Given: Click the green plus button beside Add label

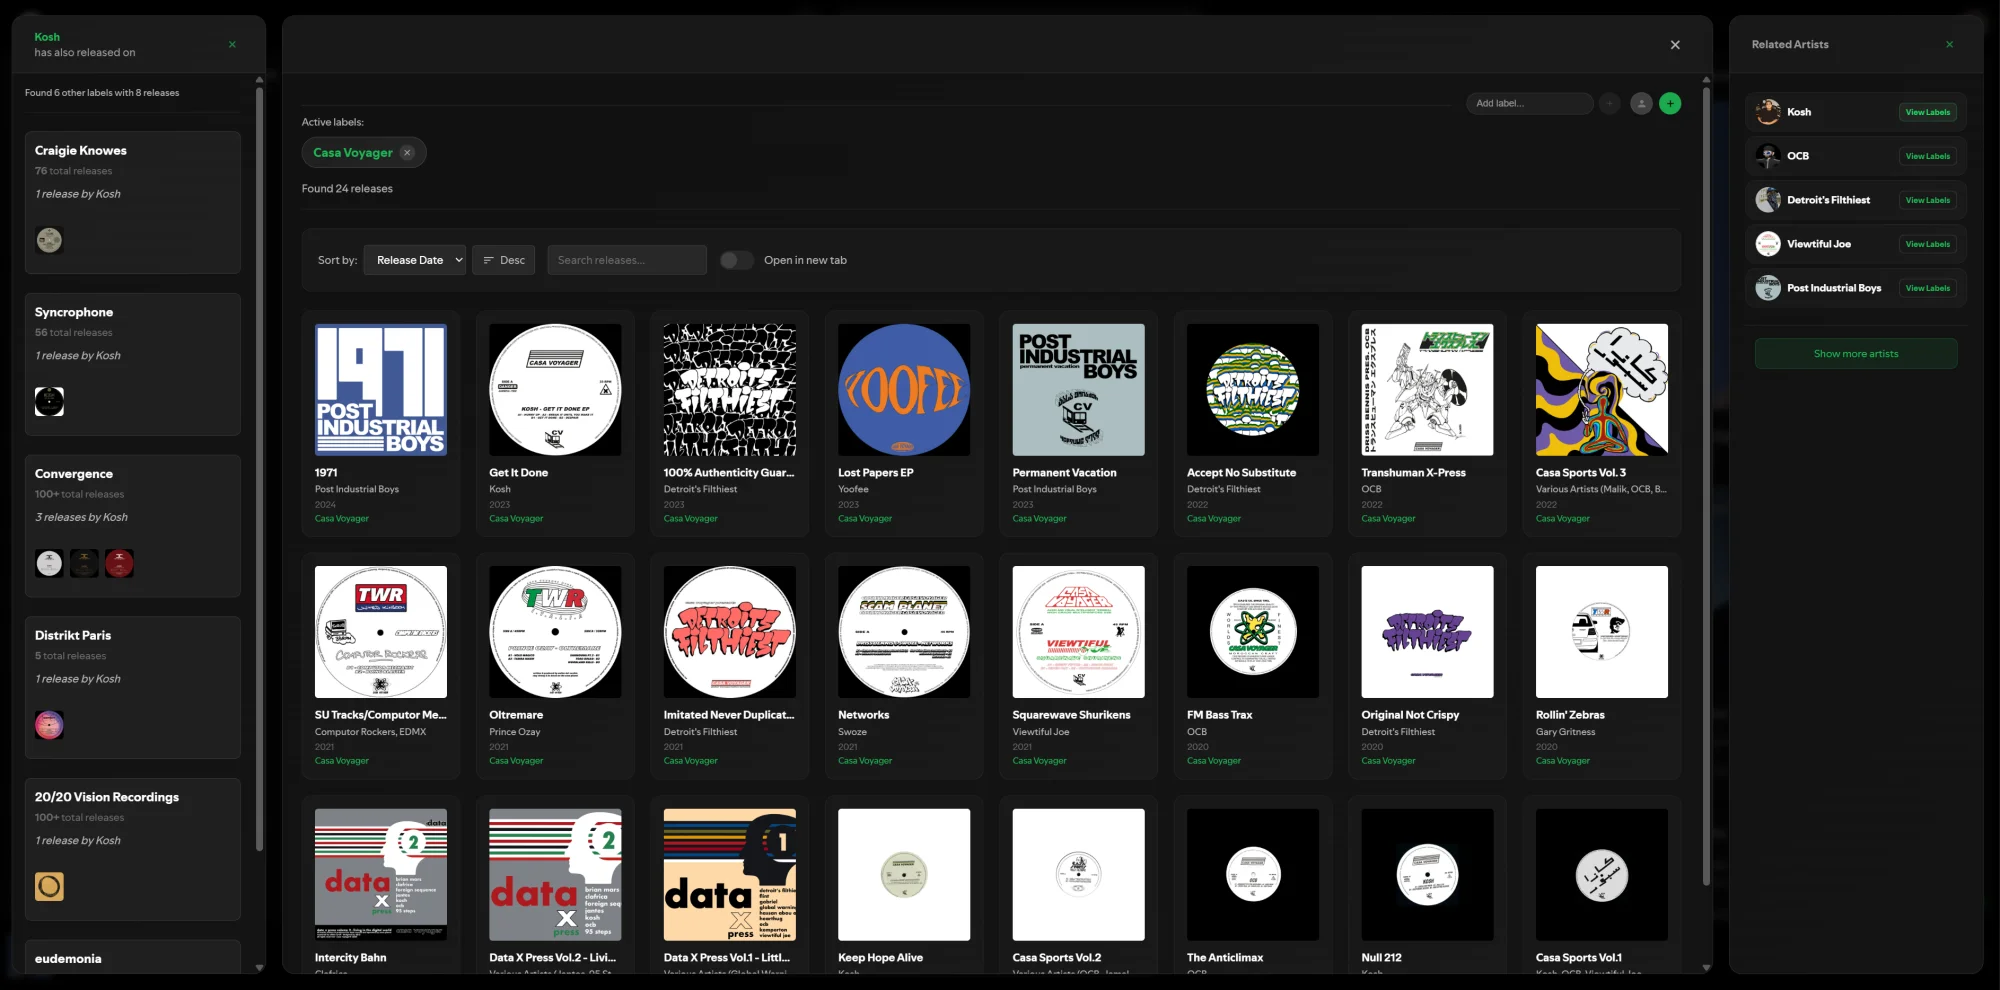Looking at the screenshot, I should (x=1669, y=103).
